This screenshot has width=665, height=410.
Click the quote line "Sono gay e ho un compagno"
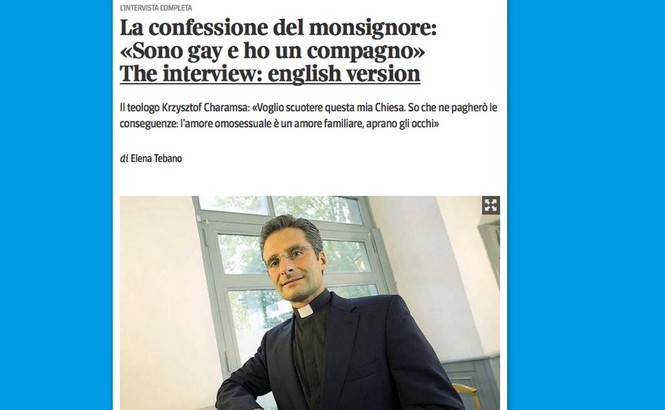[273, 51]
